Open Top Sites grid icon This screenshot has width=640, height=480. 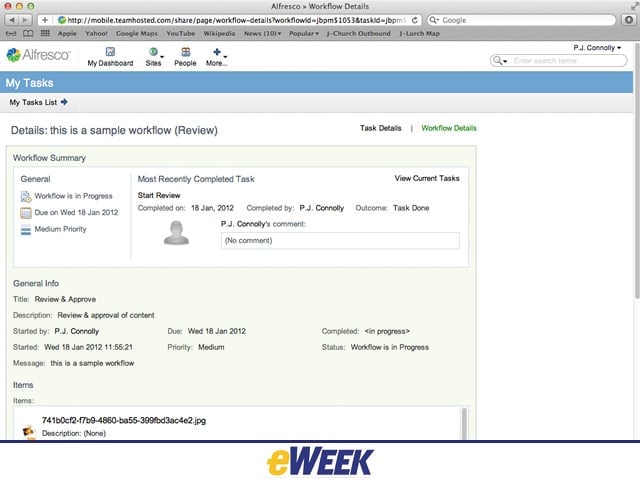45,33
